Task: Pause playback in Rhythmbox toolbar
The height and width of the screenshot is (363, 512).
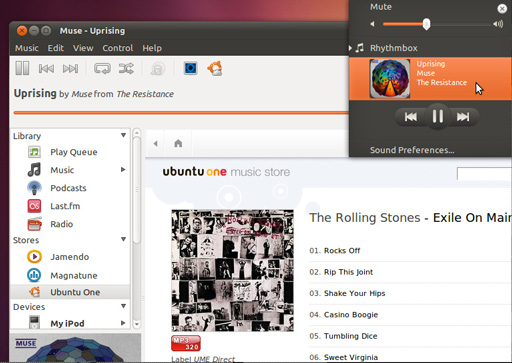Action: [22, 68]
